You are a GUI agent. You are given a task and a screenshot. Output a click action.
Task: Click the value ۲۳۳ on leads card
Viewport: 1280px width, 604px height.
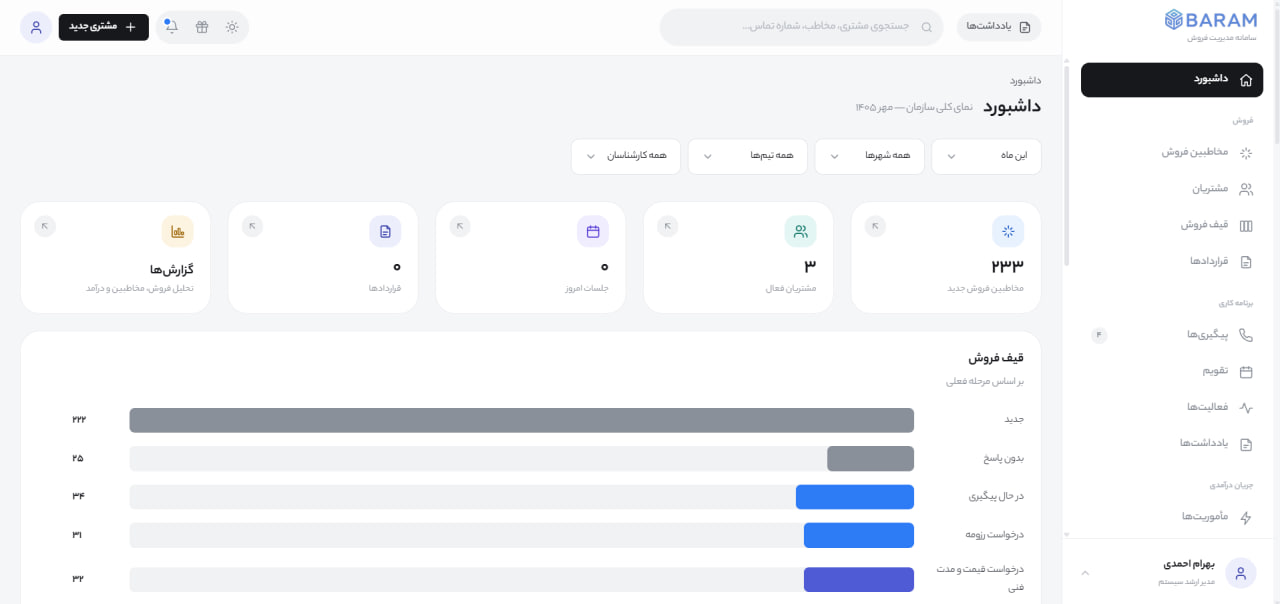point(1007,266)
